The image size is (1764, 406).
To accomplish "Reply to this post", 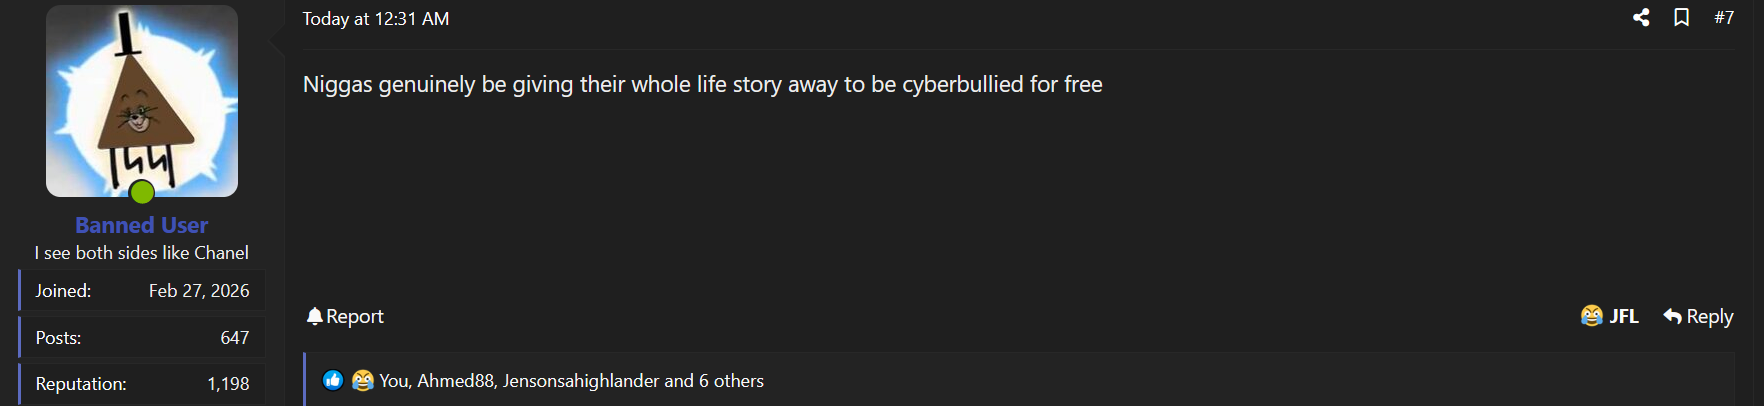I will tap(1698, 316).
